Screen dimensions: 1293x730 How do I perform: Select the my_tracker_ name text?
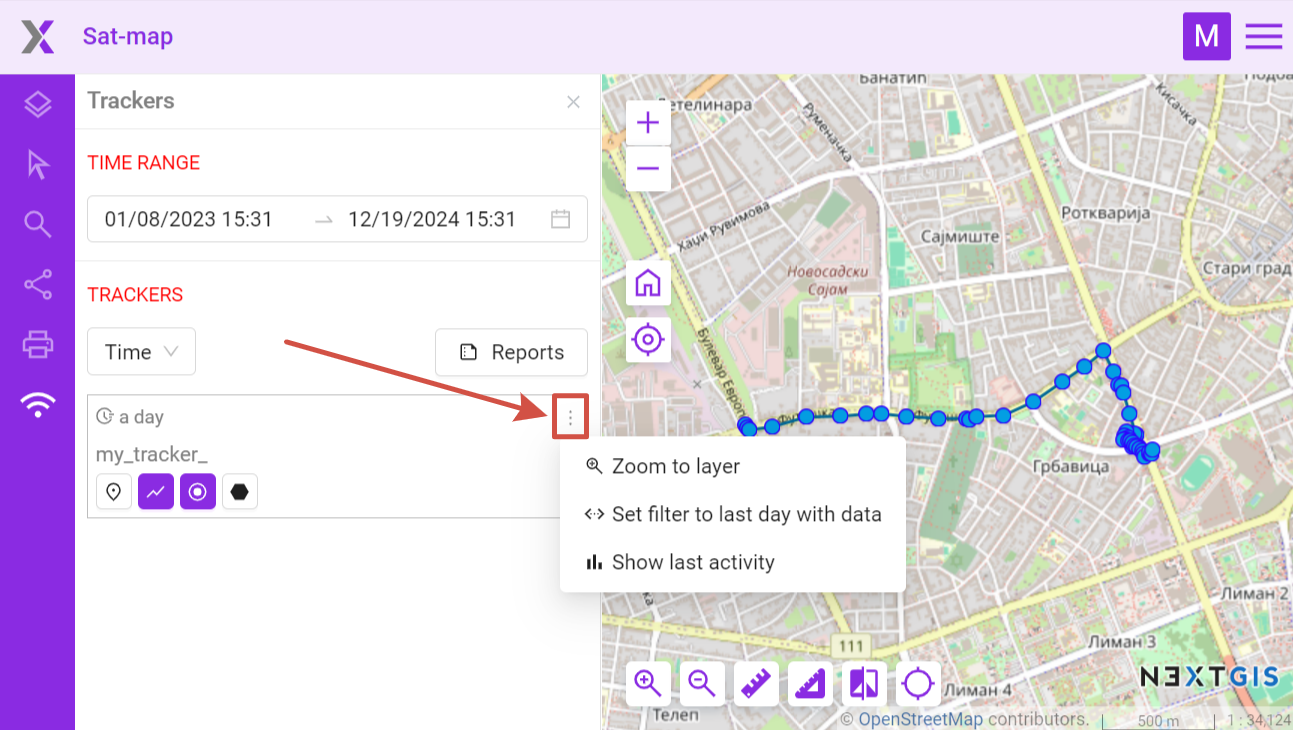(152, 455)
